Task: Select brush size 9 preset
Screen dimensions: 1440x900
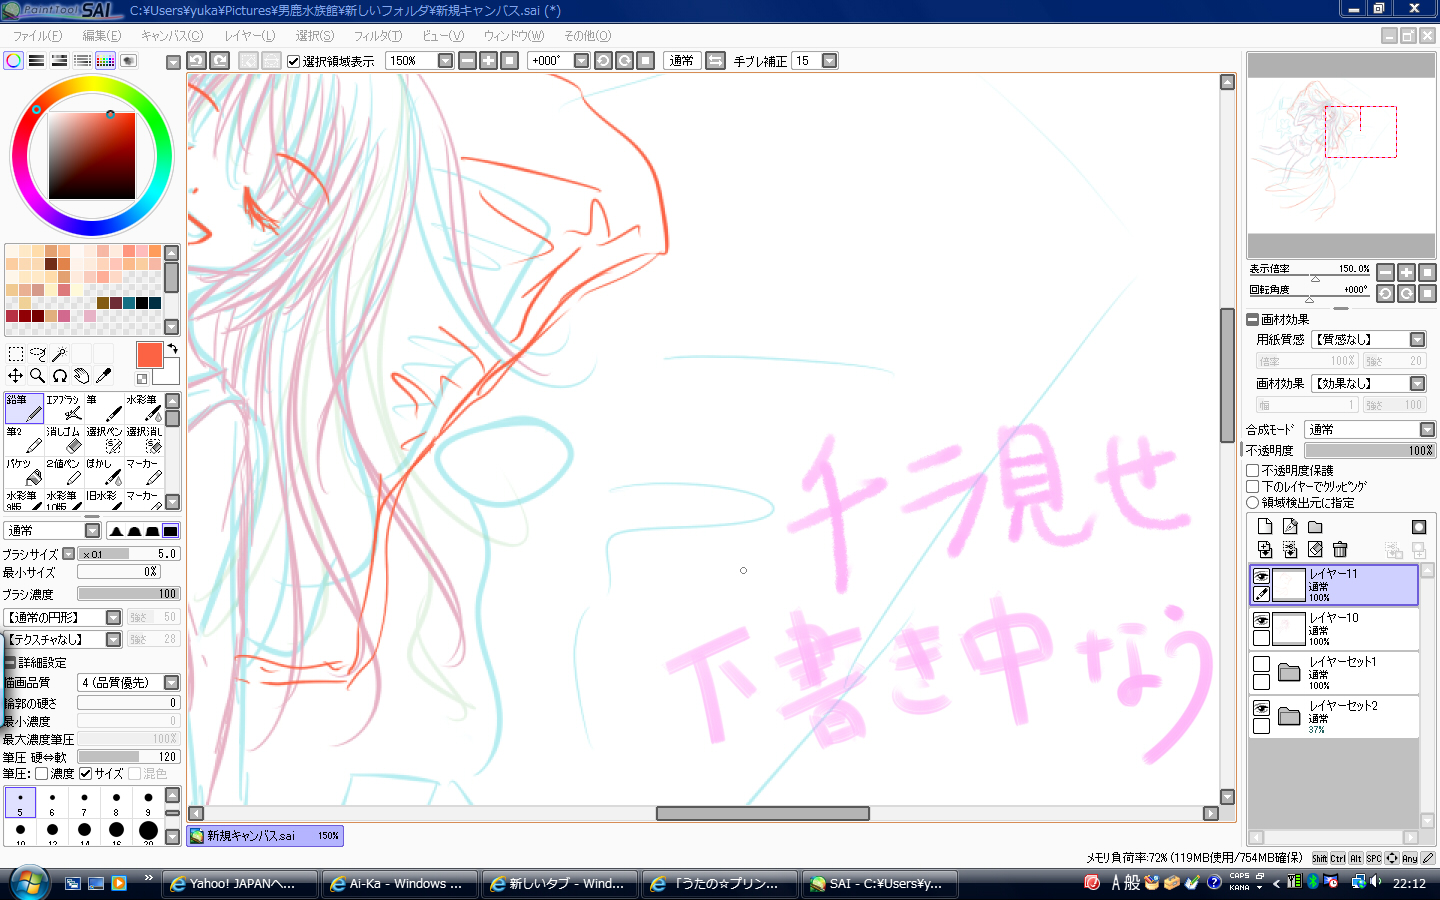Action: click(x=148, y=802)
